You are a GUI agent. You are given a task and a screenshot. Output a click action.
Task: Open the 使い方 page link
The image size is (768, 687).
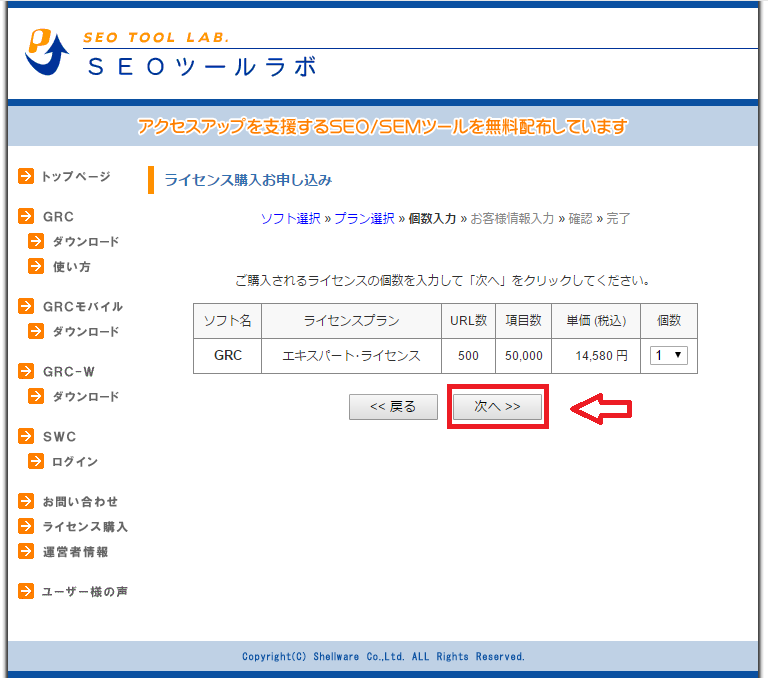coord(72,266)
